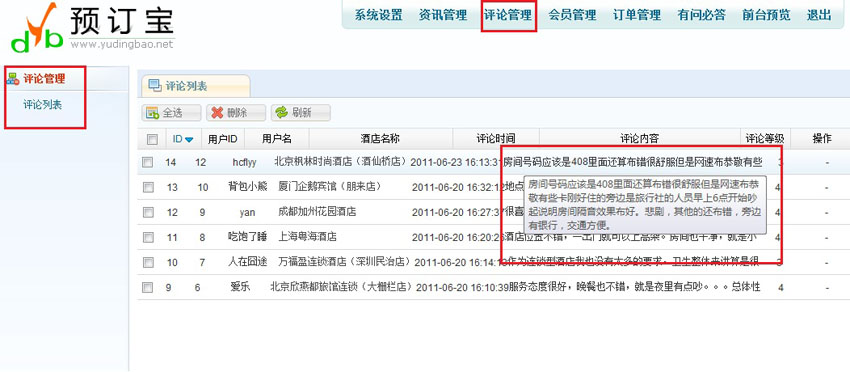Click the 评论等级 column header
Viewport: 850px width, 372px height.
pos(765,139)
